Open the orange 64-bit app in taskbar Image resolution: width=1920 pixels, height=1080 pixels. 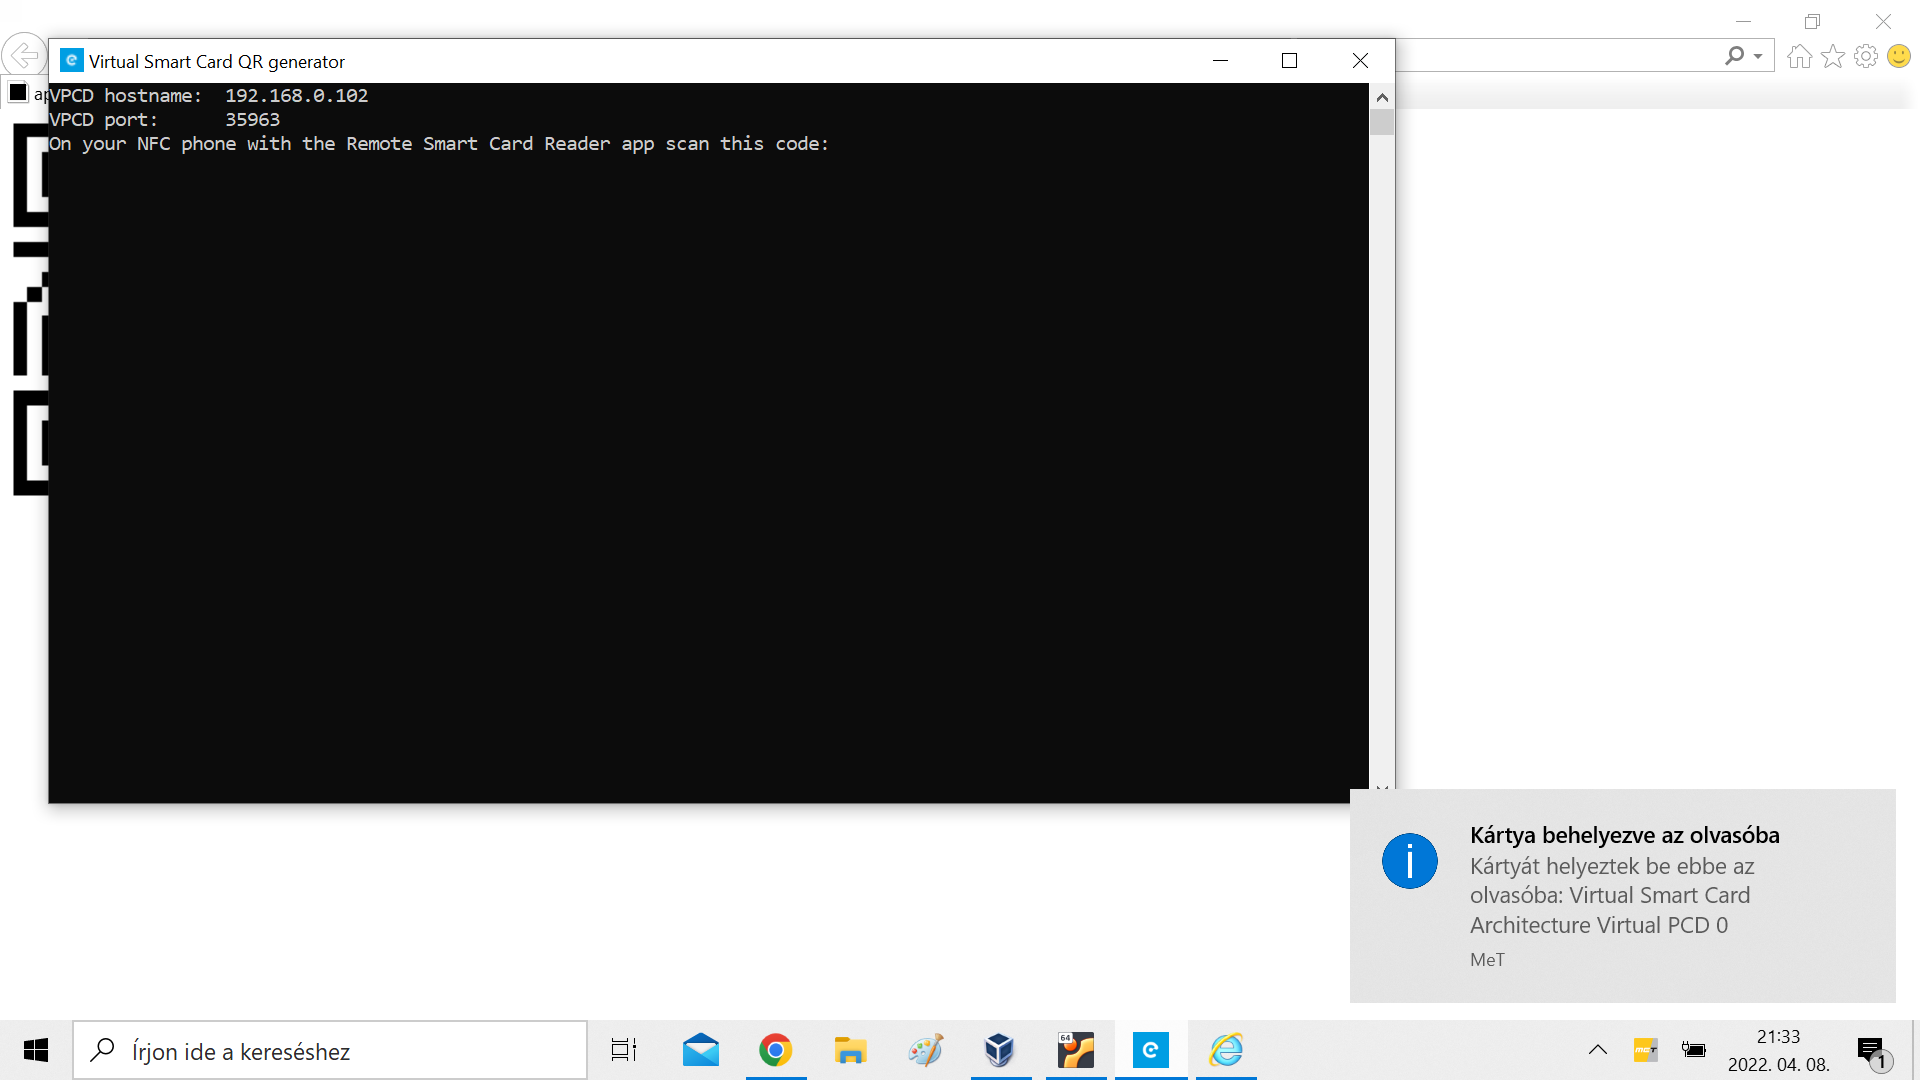point(1076,1050)
